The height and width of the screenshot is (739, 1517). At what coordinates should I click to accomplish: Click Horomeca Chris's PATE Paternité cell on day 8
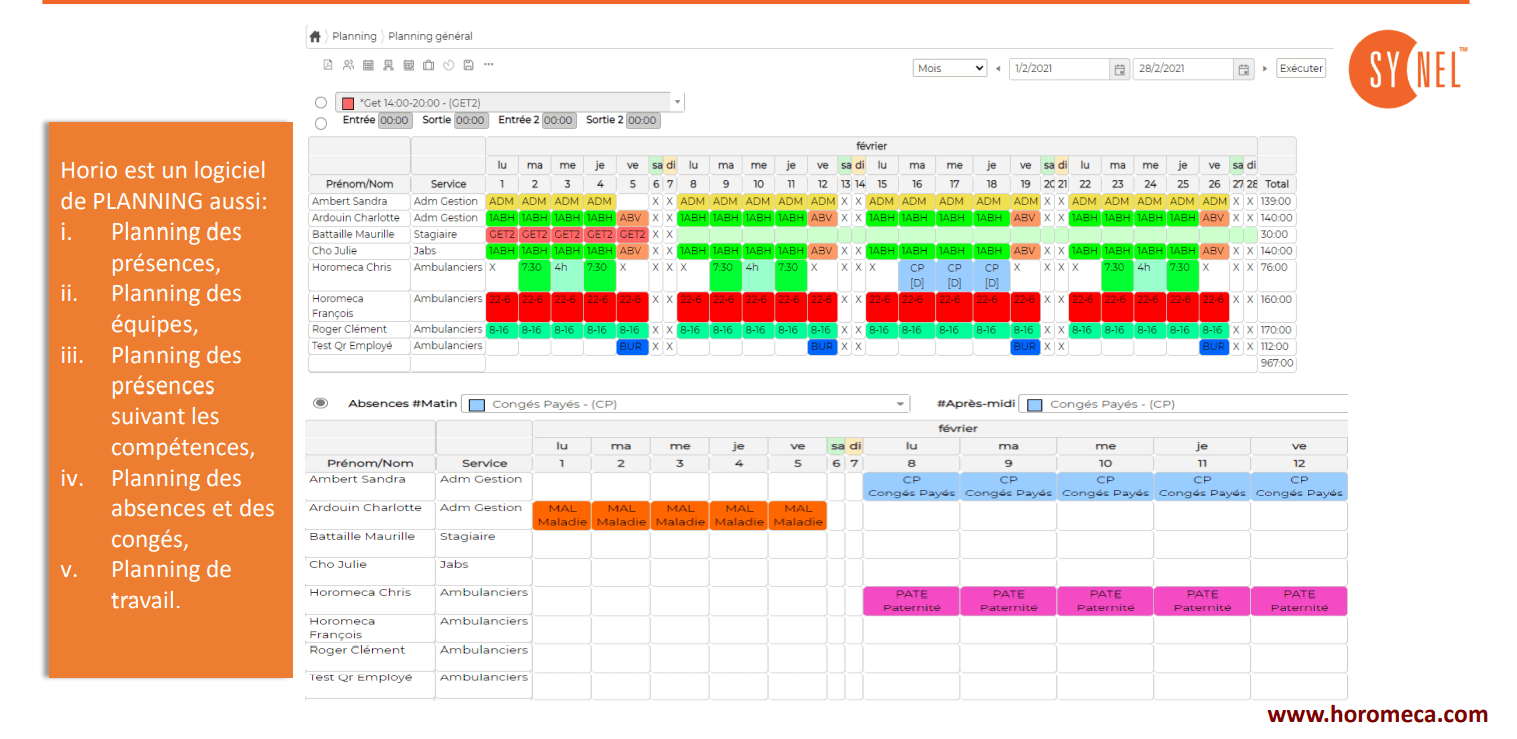coord(911,601)
